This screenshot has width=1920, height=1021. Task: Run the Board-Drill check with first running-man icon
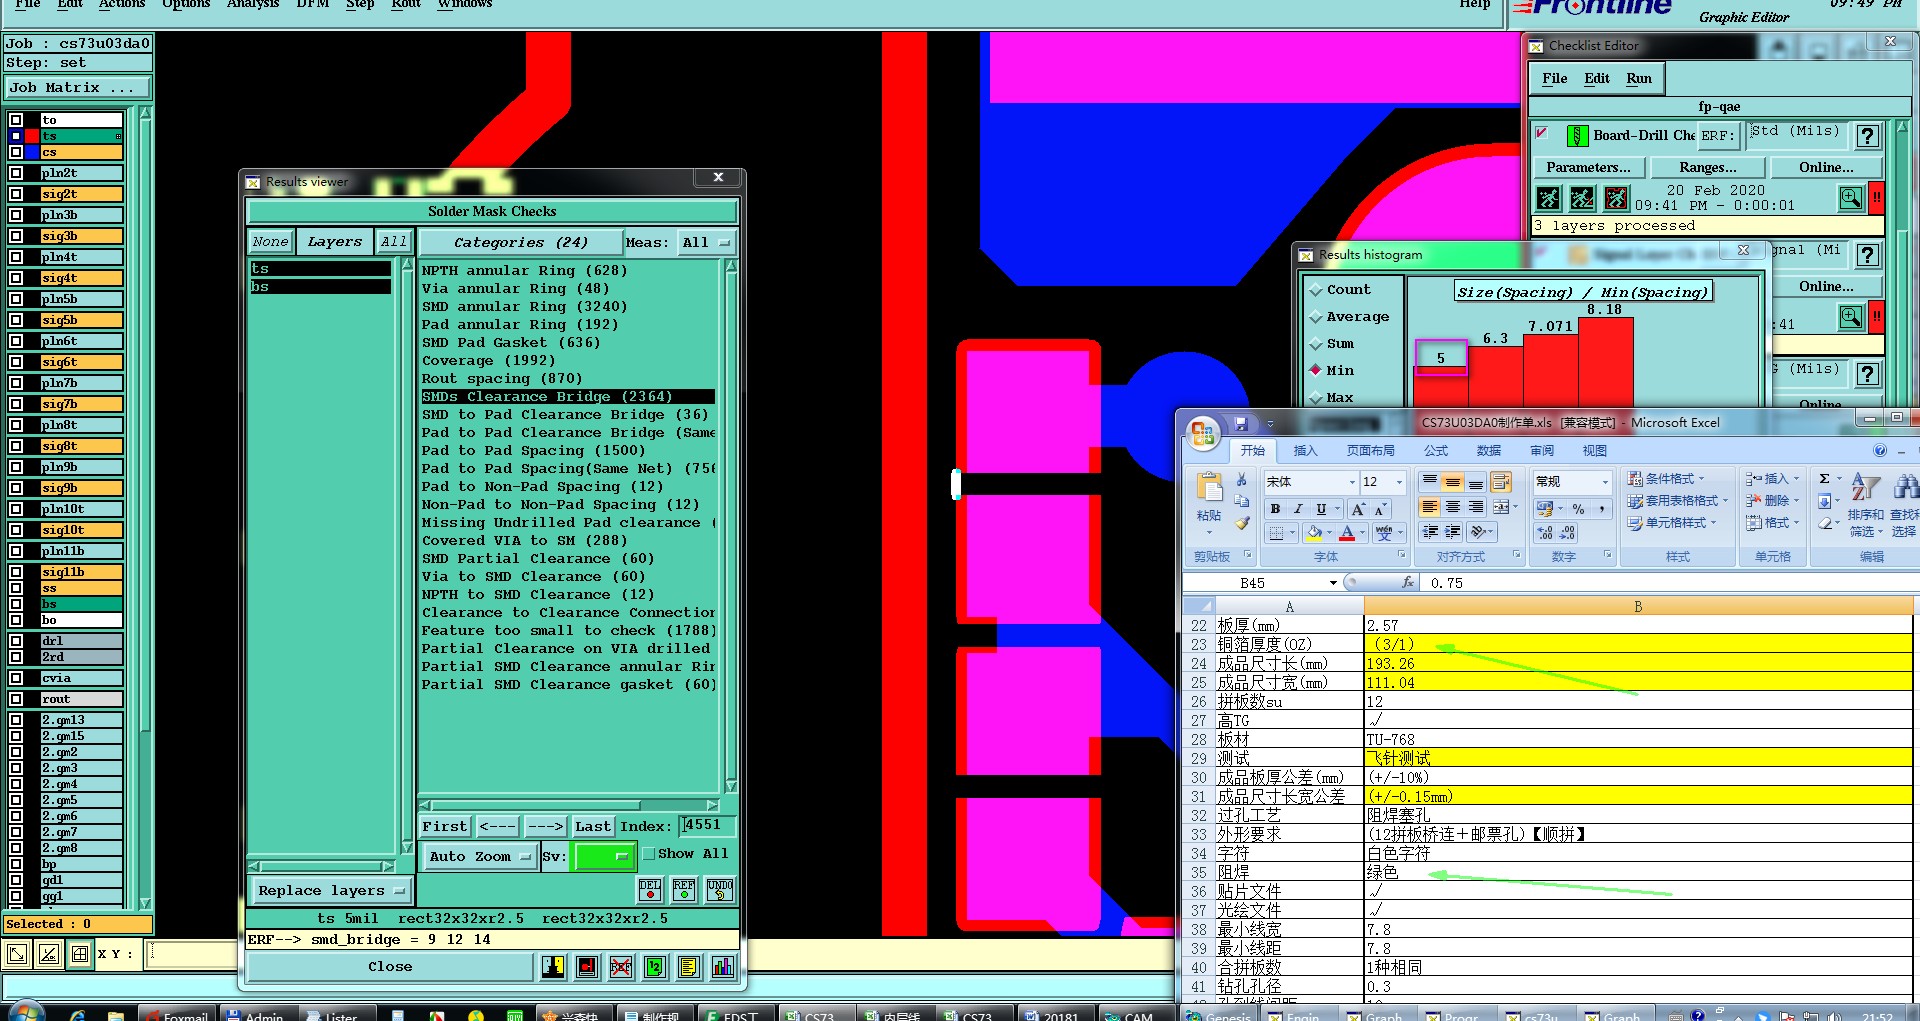[x=1548, y=198]
